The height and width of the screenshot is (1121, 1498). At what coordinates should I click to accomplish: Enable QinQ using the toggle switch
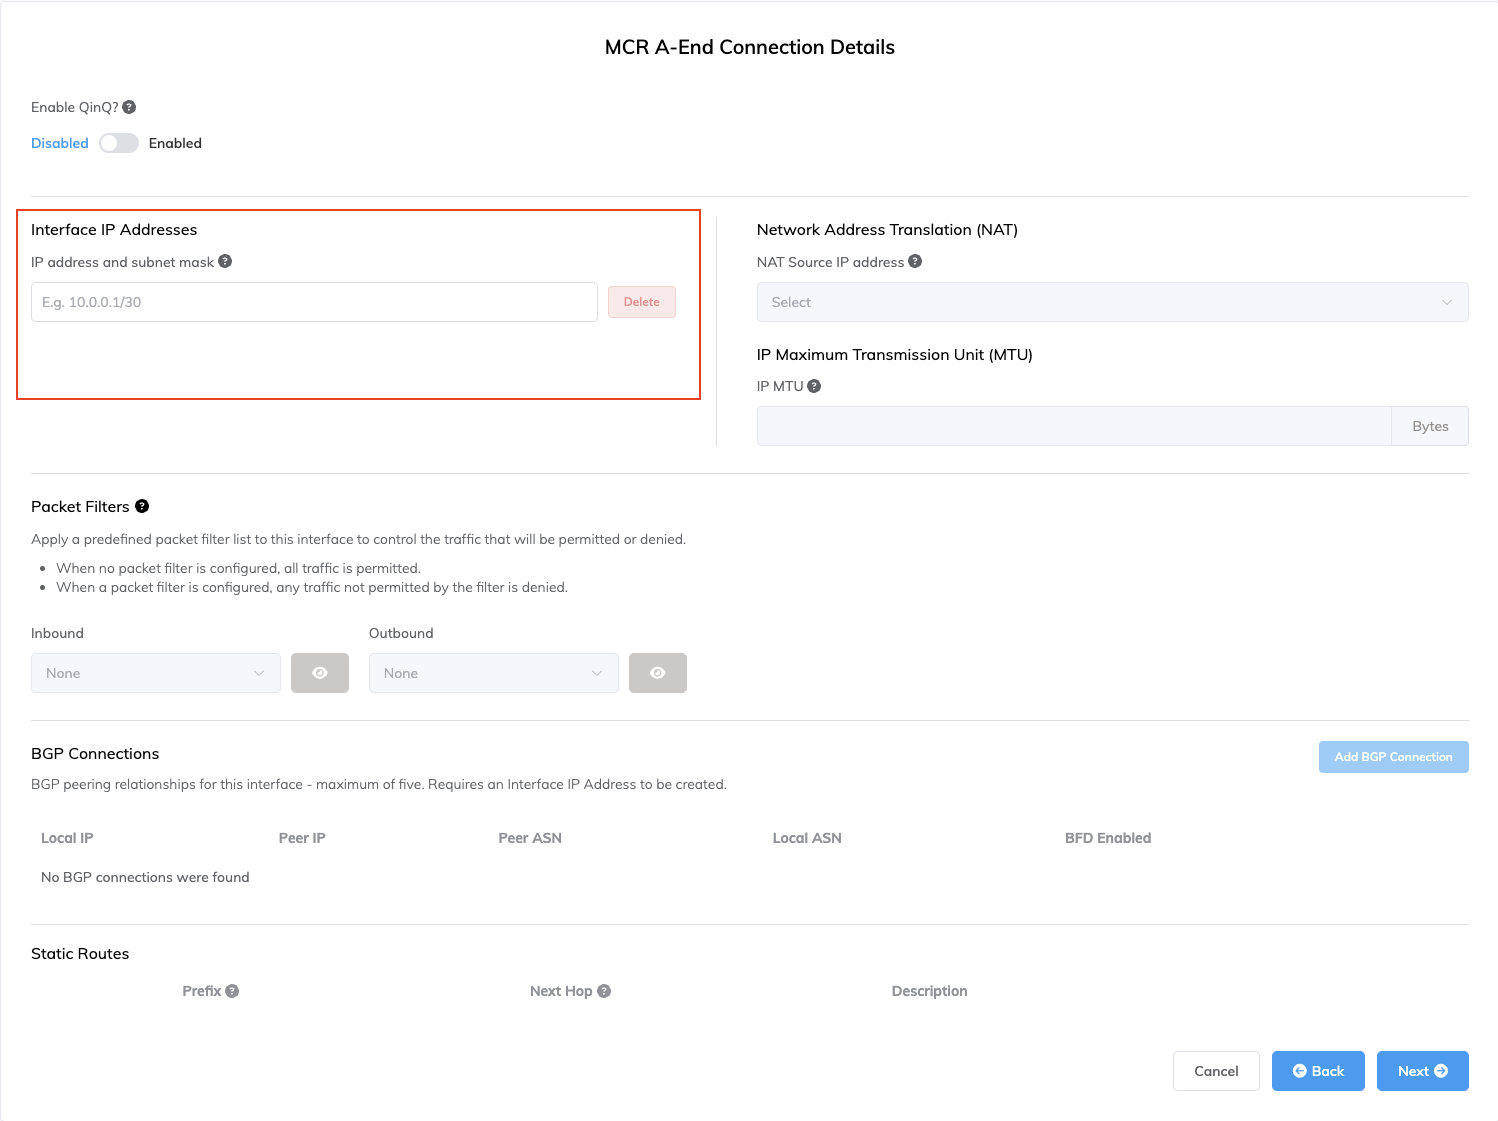(119, 143)
